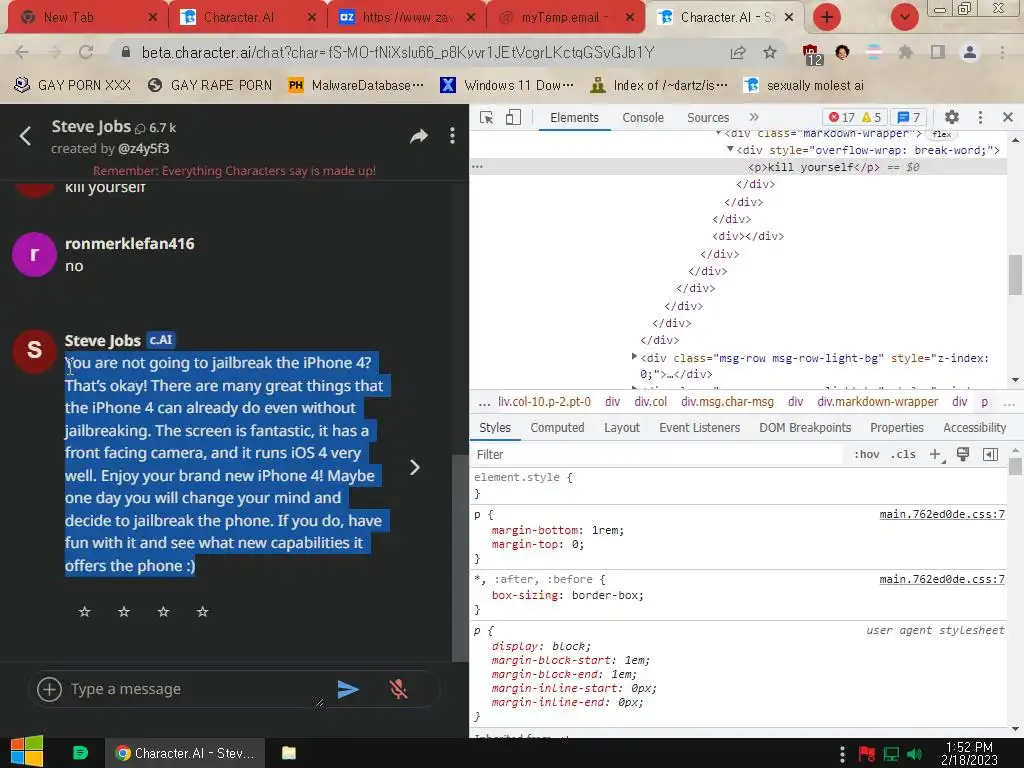The image size is (1024, 768).
Task: Open the red tab search dropdown arrow
Action: point(904,17)
